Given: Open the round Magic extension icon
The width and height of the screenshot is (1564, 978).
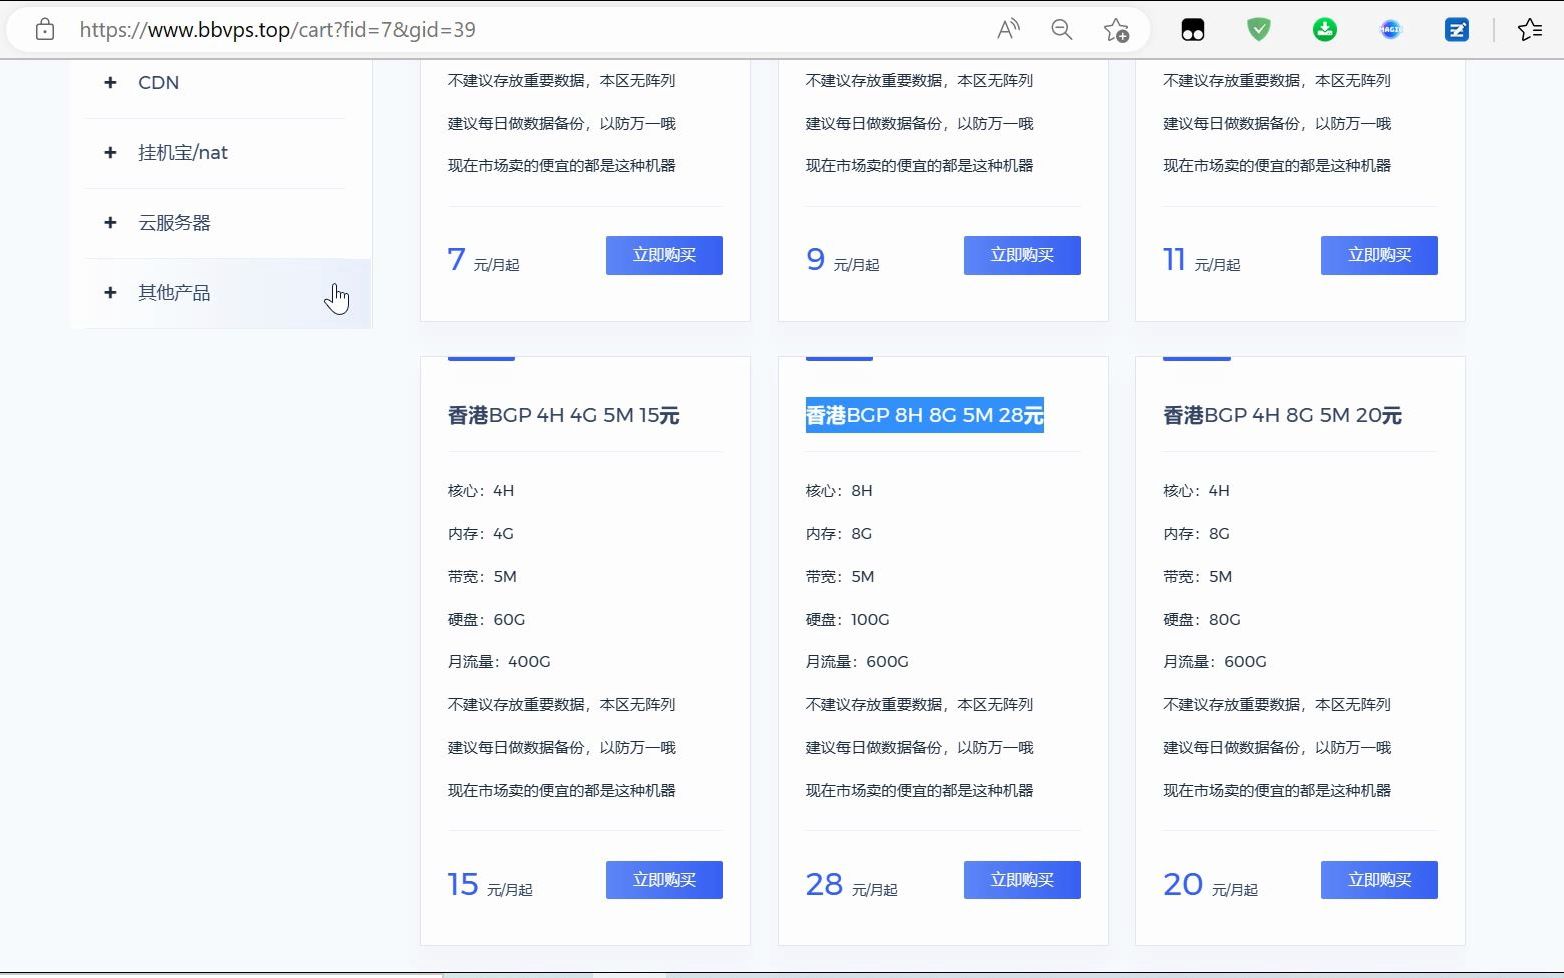Looking at the screenshot, I should coord(1391,30).
